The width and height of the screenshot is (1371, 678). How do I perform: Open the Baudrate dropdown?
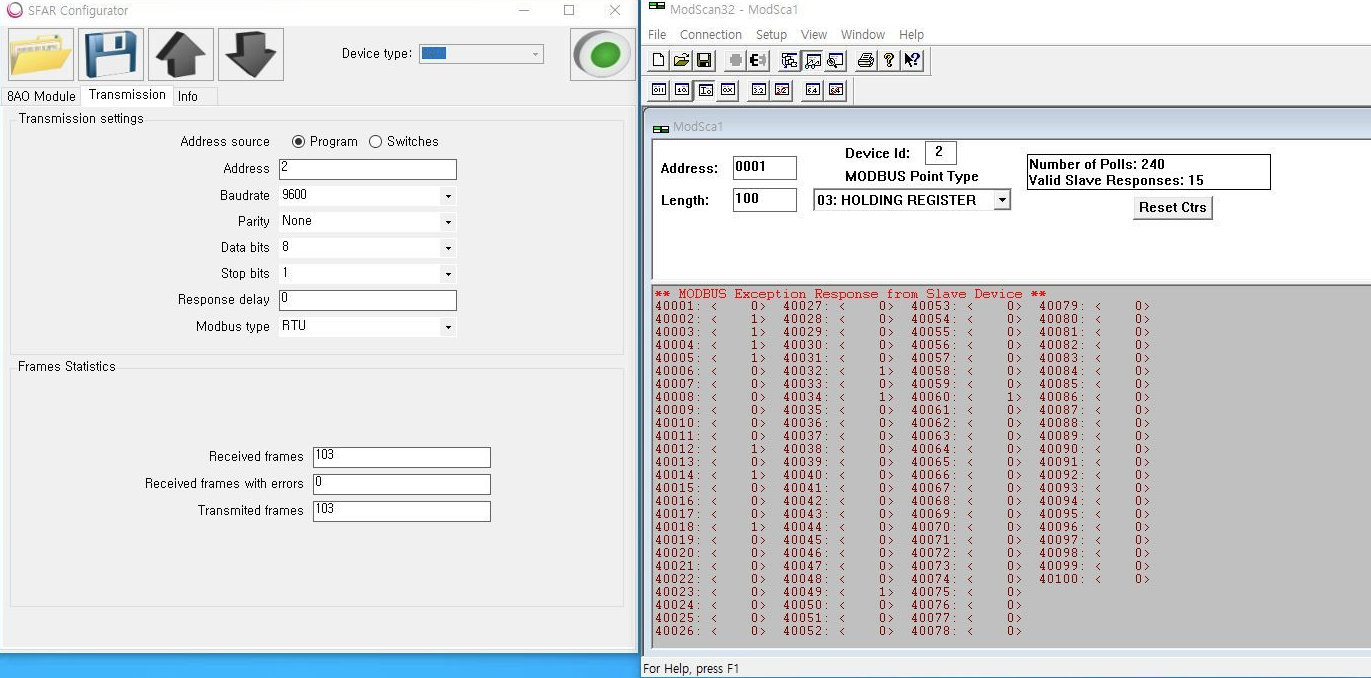coord(447,196)
